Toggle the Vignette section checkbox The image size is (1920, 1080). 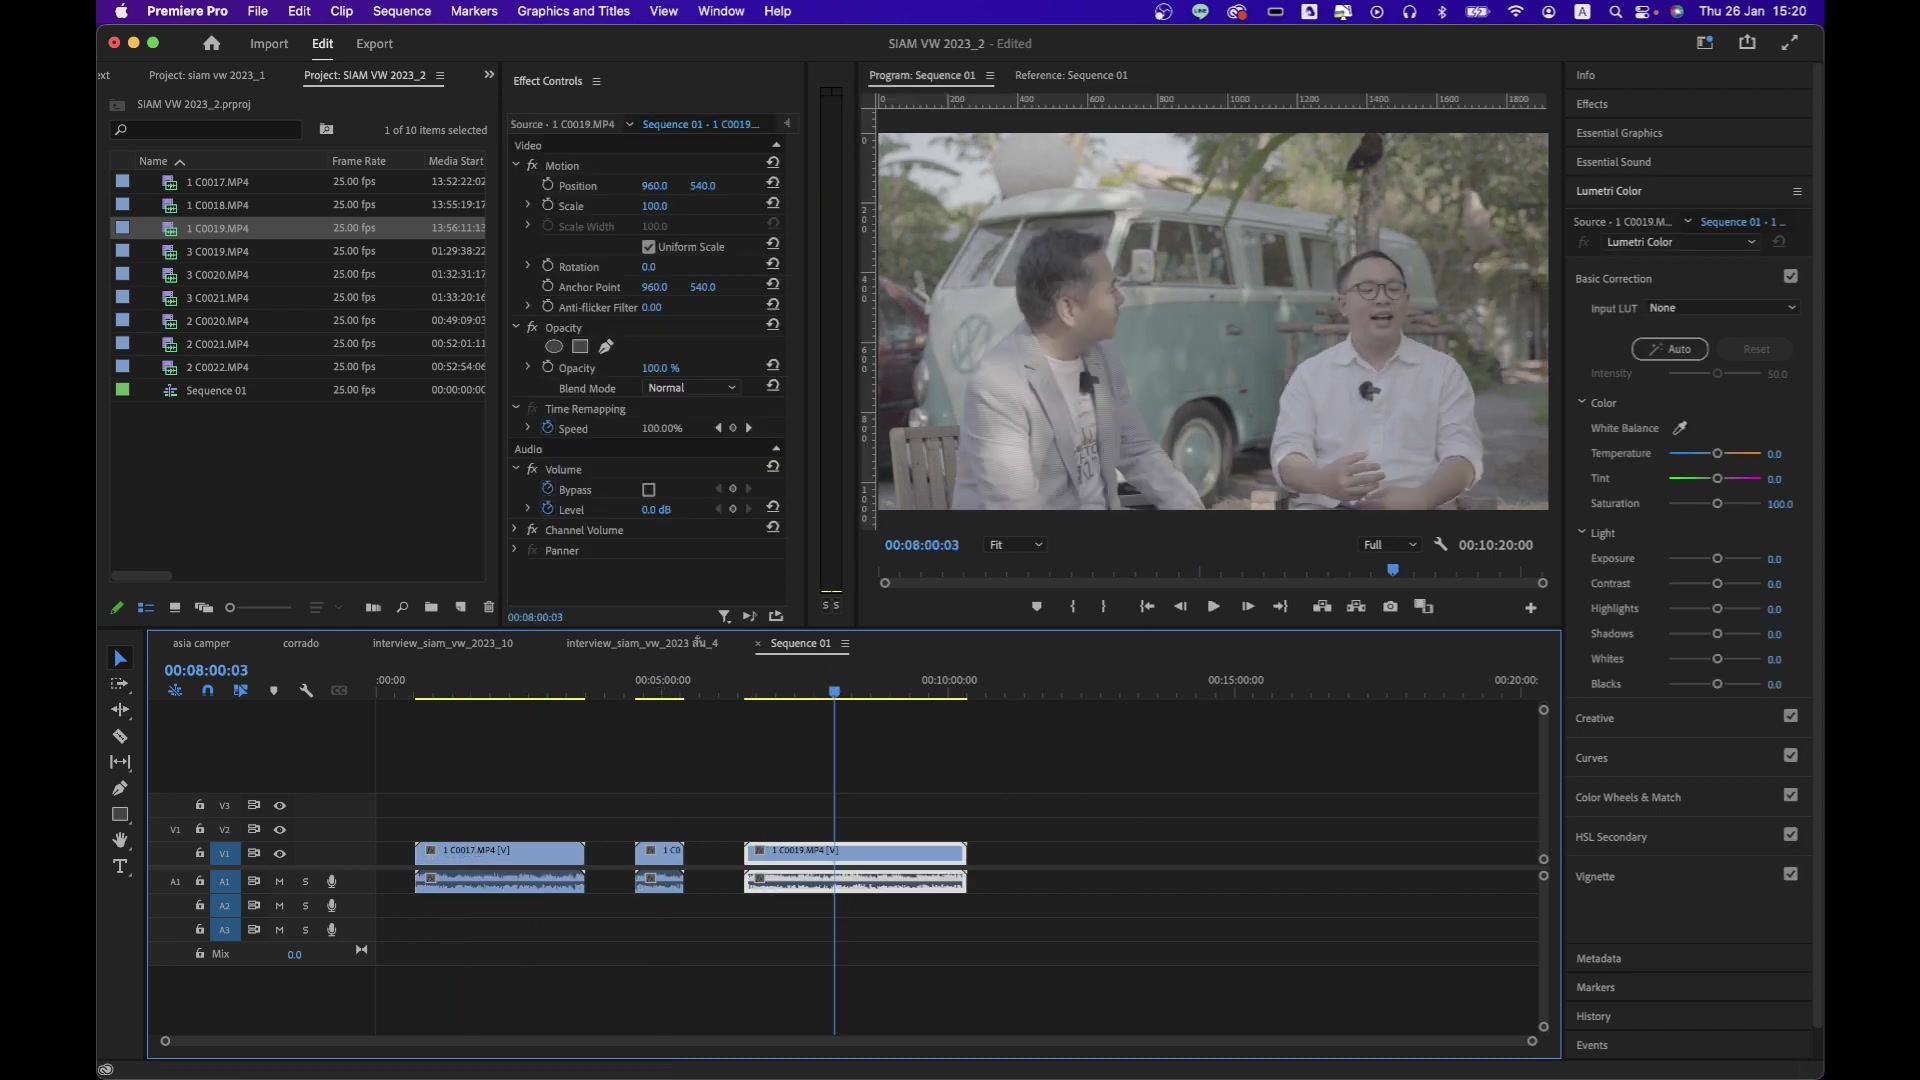click(1791, 874)
